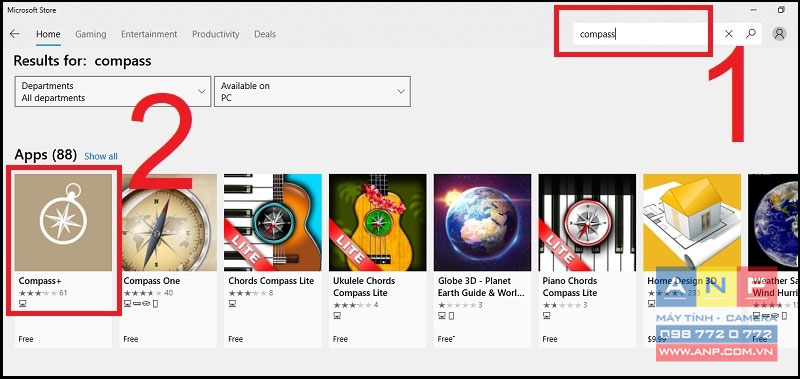Open the Compass One app thumbnail
This screenshot has height=379, width=800.
click(168, 222)
